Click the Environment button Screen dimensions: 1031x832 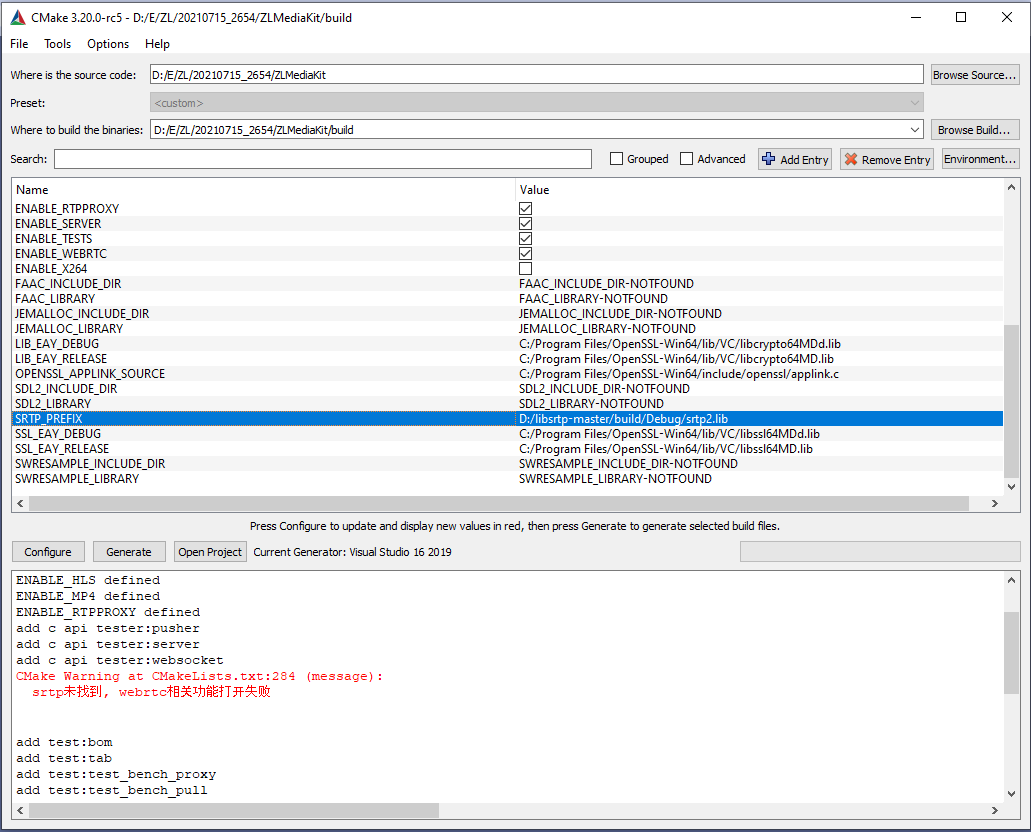coord(980,159)
